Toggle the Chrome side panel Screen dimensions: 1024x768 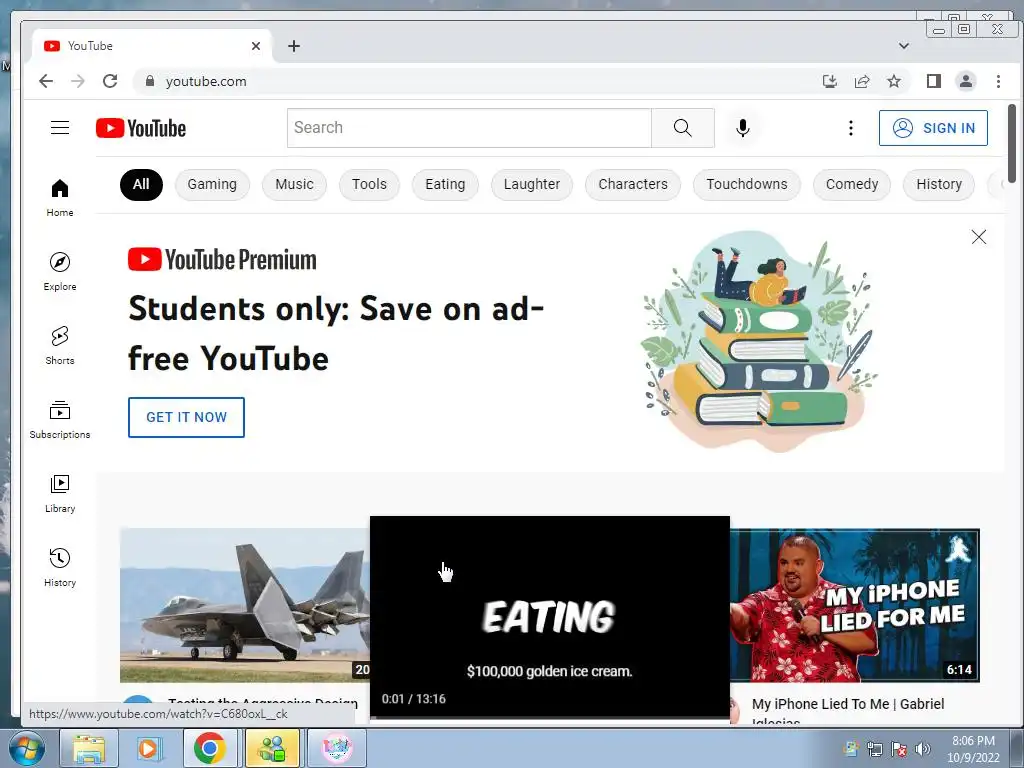pos(934,81)
